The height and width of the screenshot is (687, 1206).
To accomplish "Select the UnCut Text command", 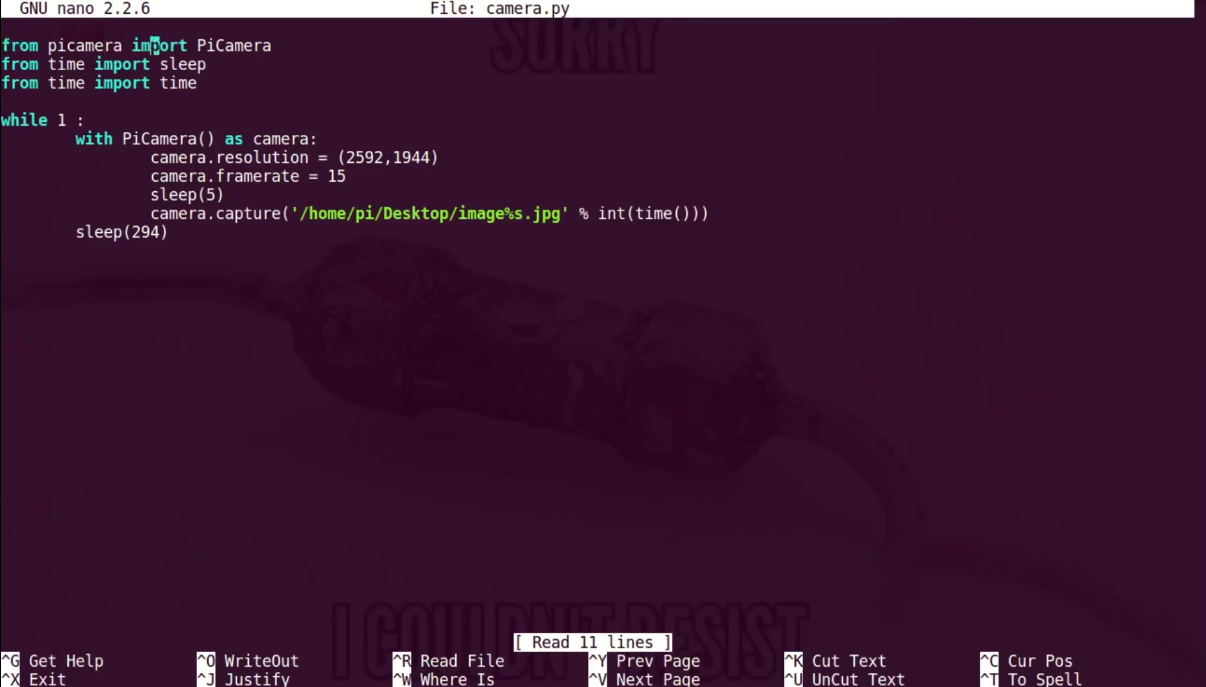I will (855, 679).
